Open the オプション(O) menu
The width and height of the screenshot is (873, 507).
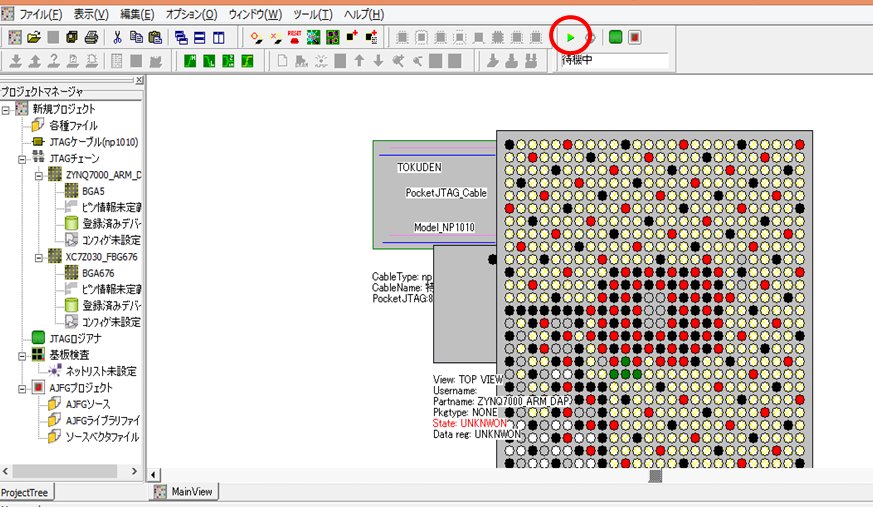pos(191,15)
